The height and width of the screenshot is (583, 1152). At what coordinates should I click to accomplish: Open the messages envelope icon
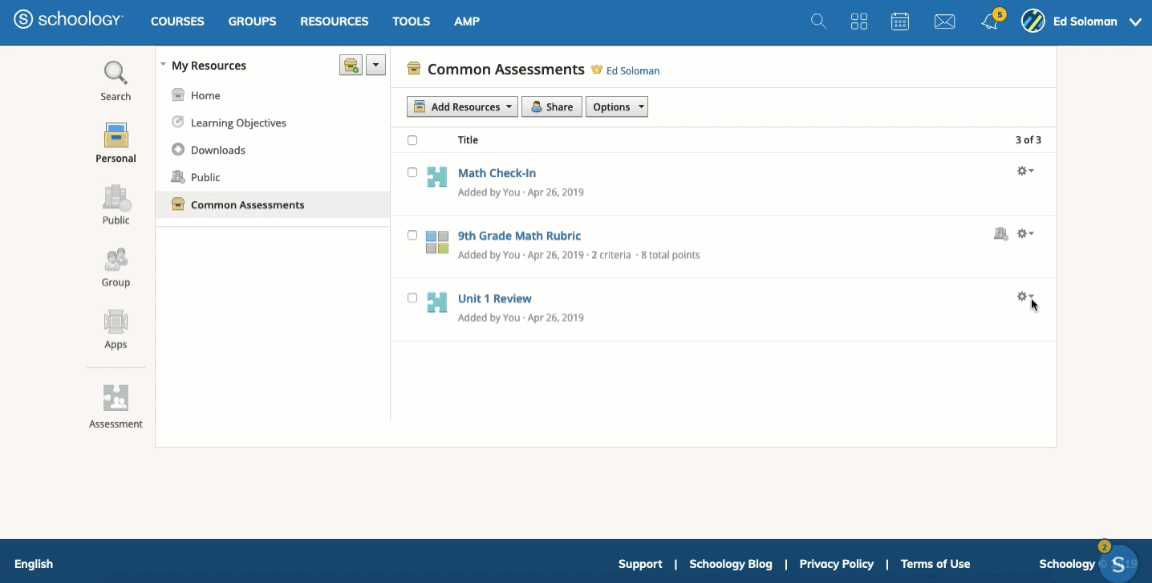tap(944, 21)
